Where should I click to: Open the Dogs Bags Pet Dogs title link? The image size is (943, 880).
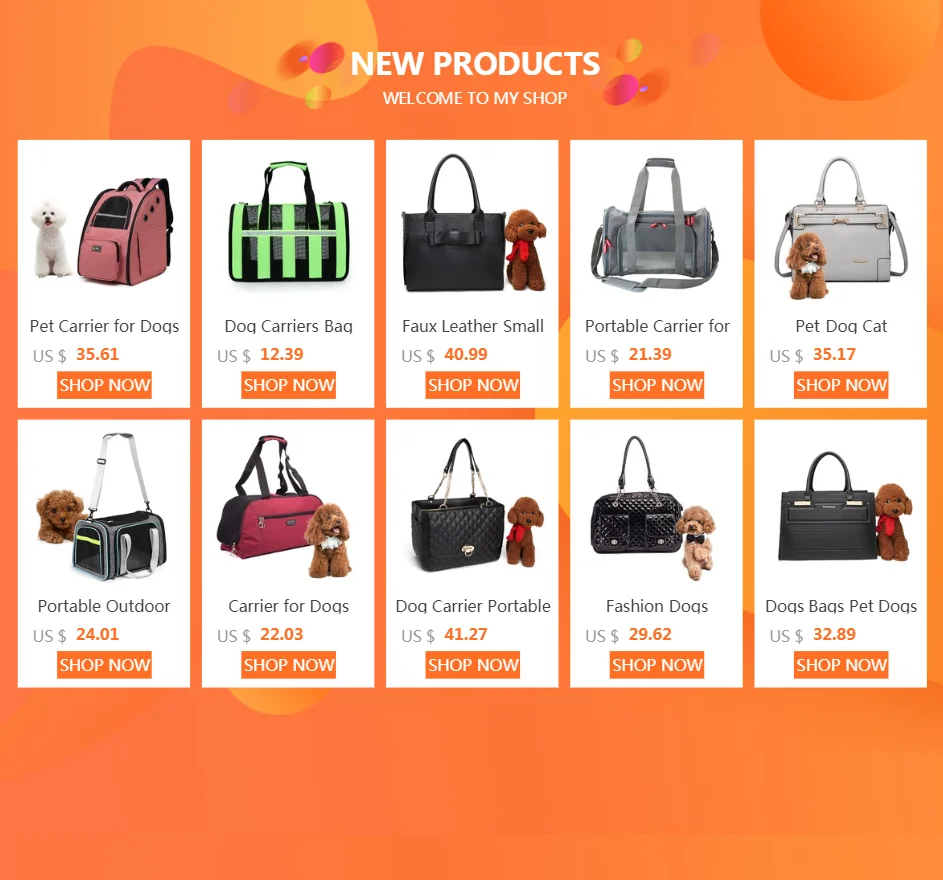click(x=841, y=606)
